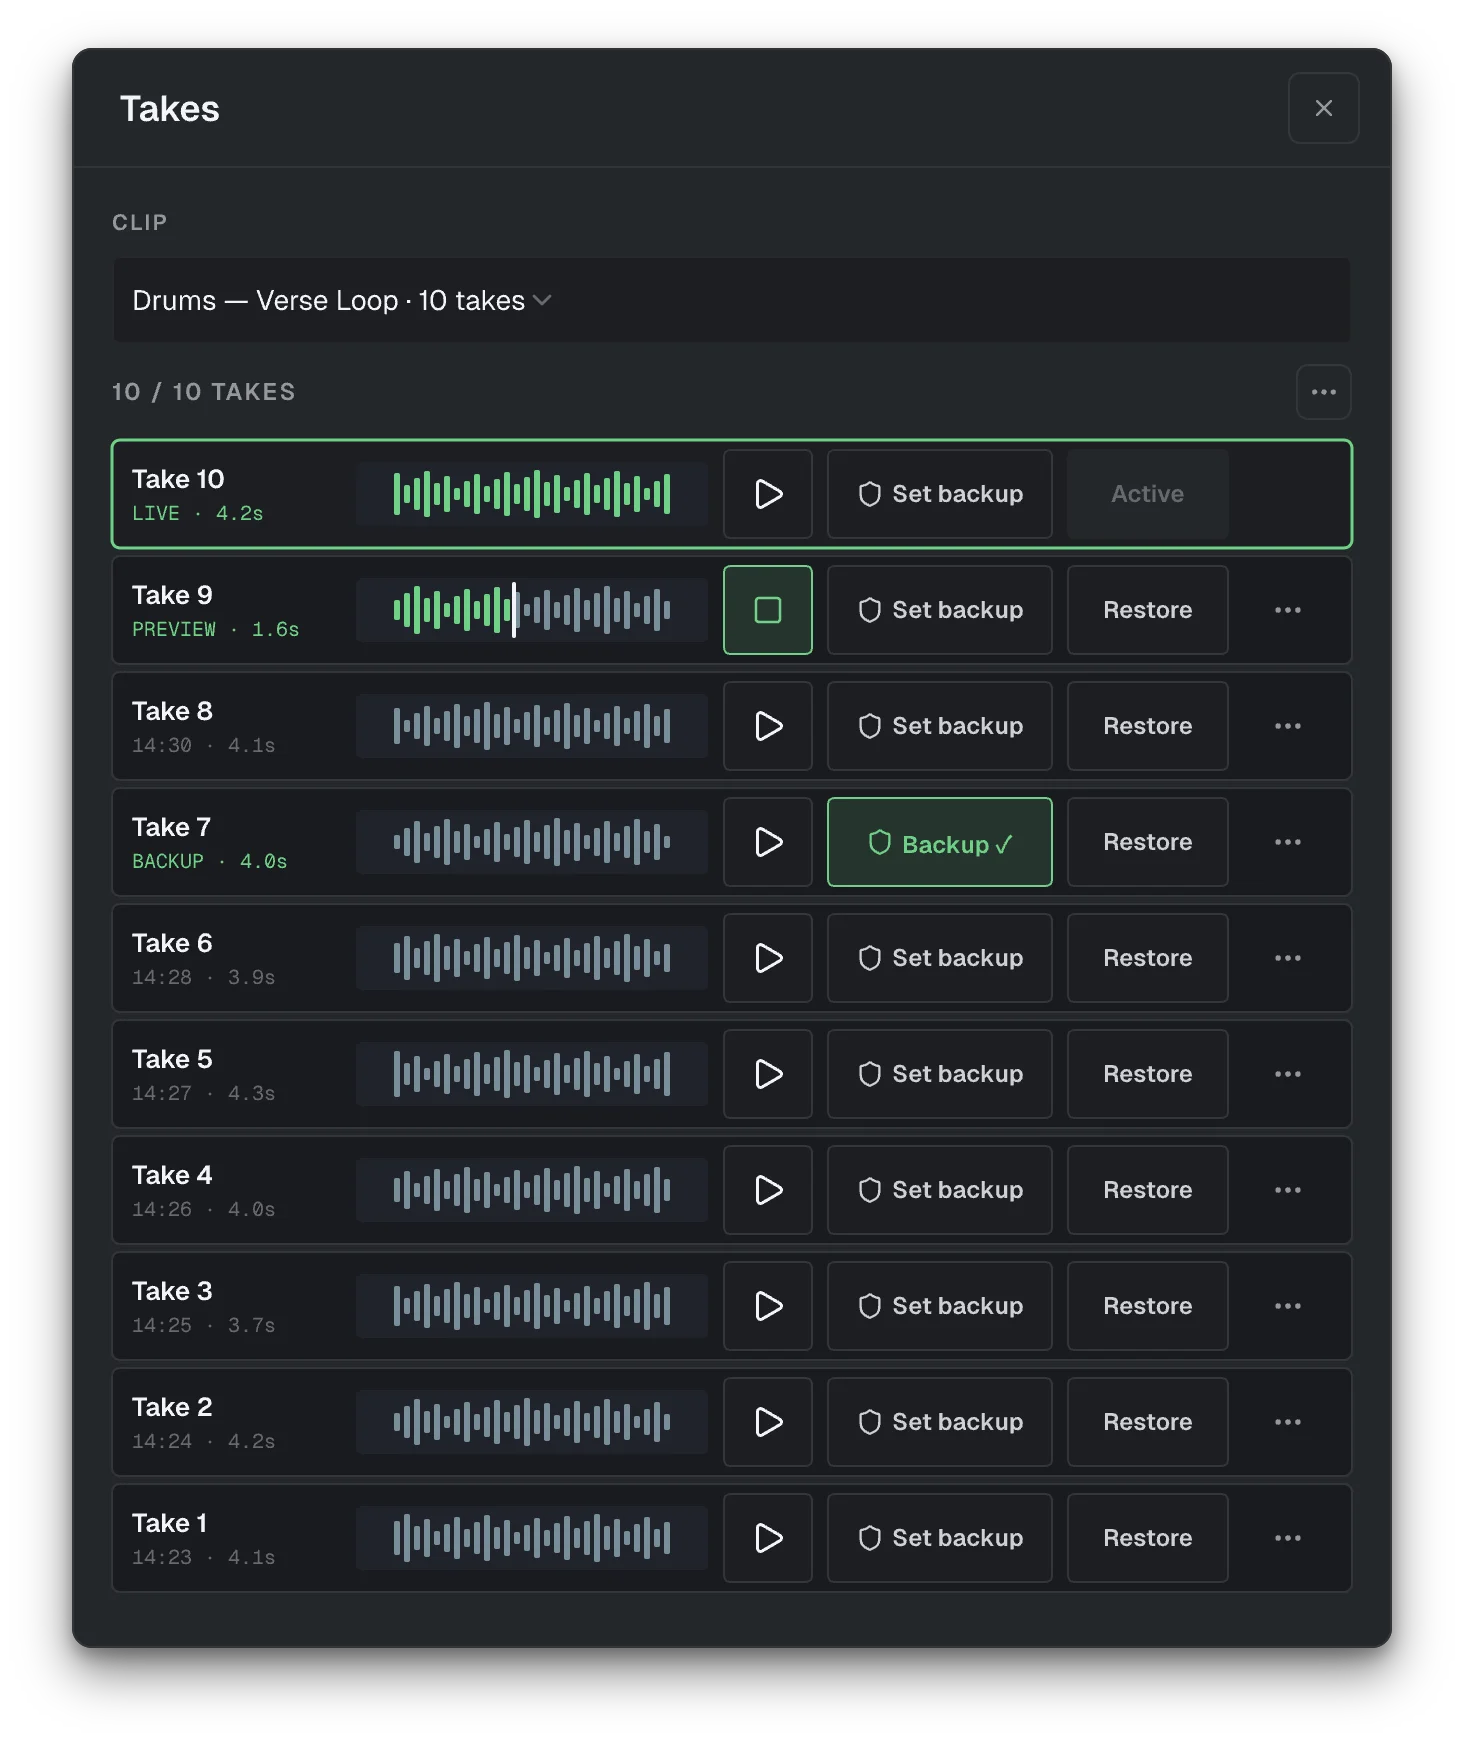Play Take 2 audio
This screenshot has width=1464, height=1744.
[x=768, y=1422]
